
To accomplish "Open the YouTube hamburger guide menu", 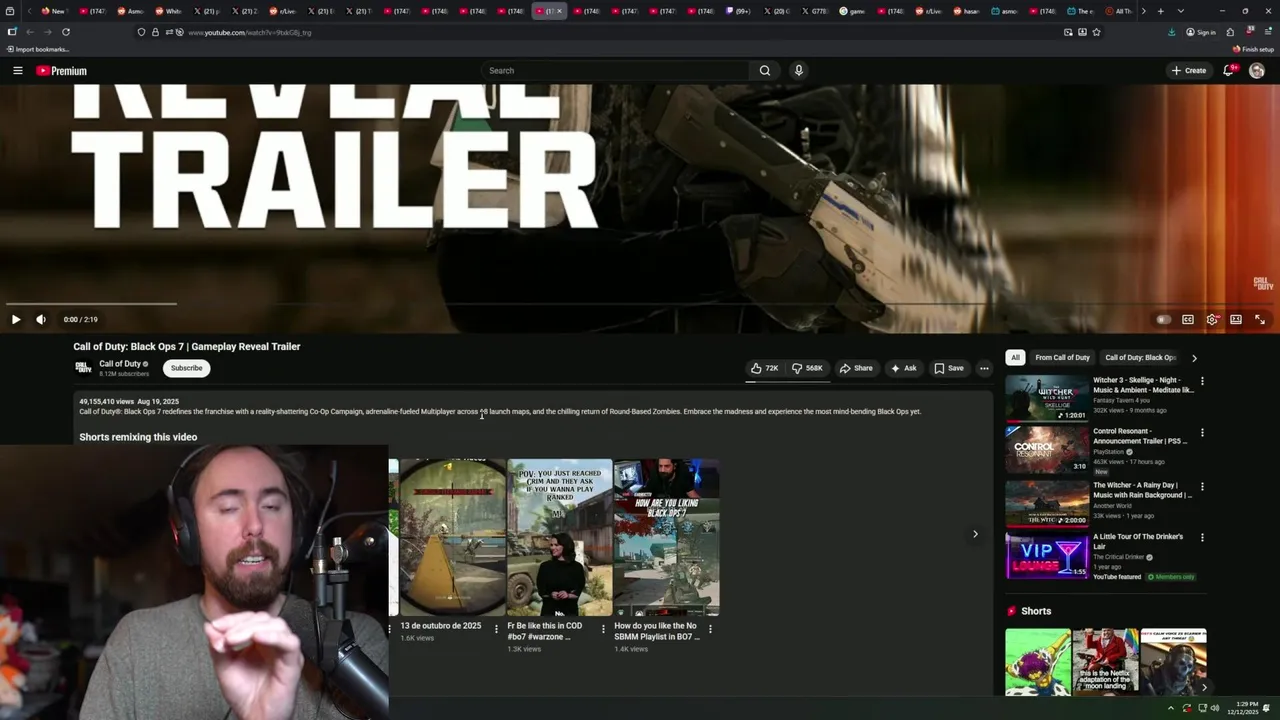I will click(17, 71).
